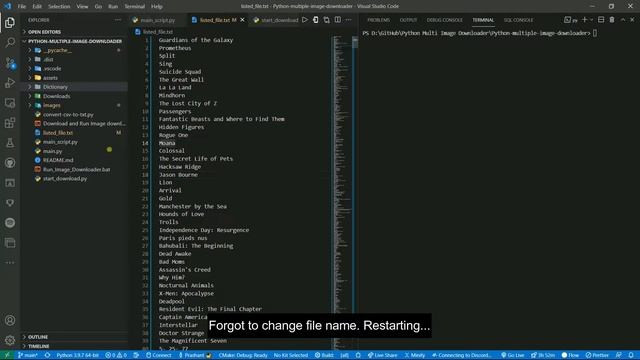The image size is (640, 360).
Task: Open the editor More Actions ellipsis
Action: pyautogui.click(x=348, y=20)
